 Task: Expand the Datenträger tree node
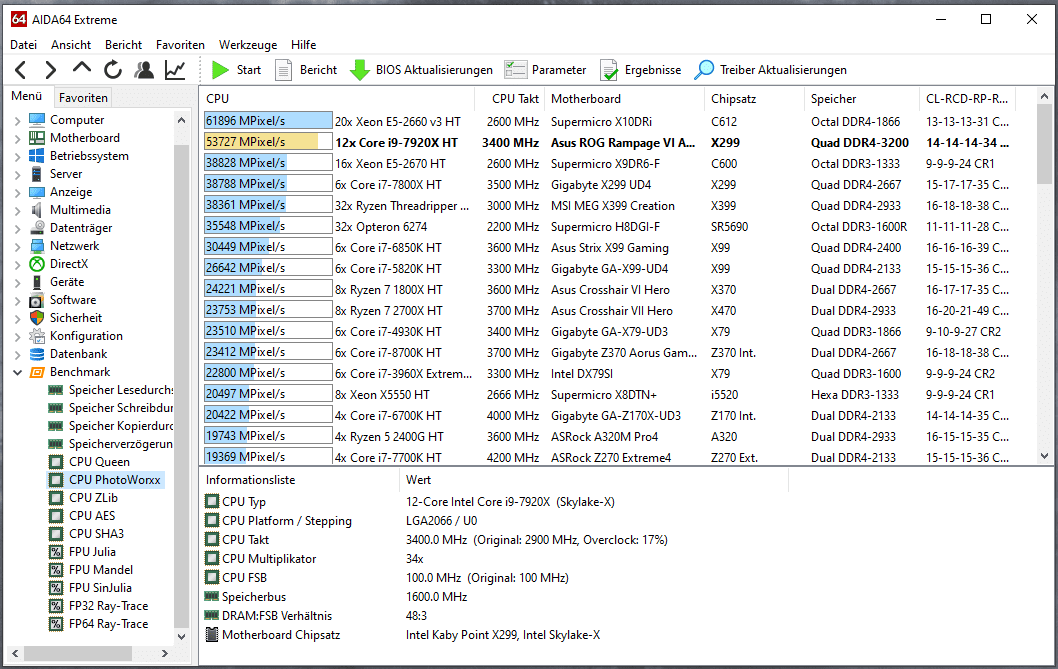click(18, 228)
